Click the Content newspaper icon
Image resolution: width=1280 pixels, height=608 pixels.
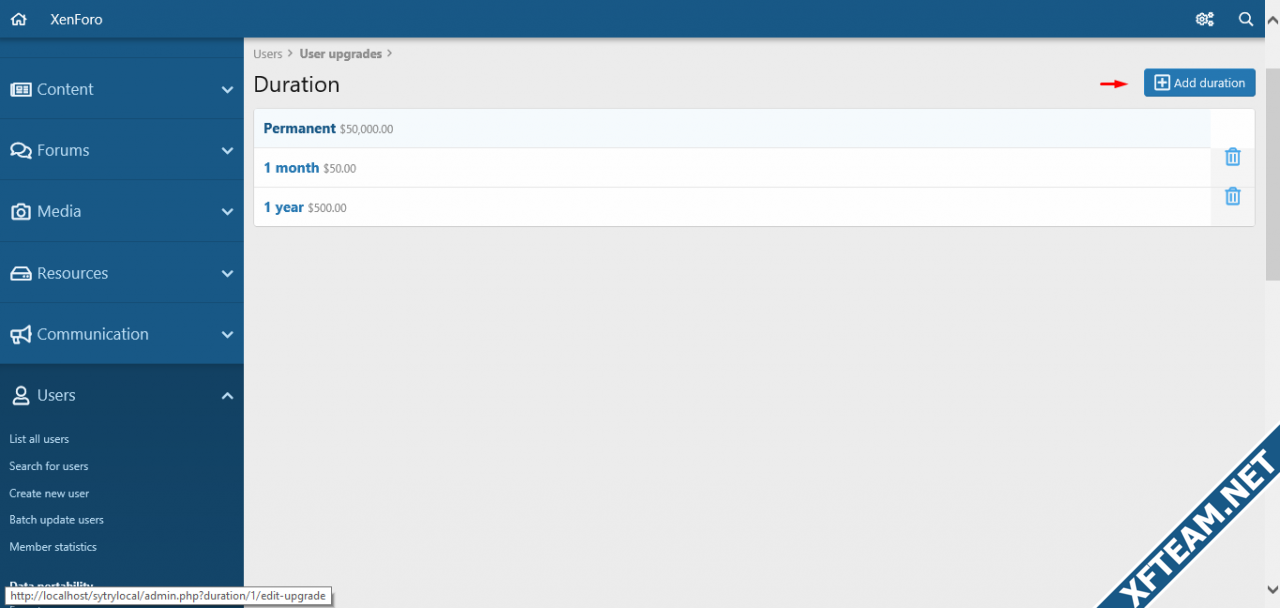[21, 89]
